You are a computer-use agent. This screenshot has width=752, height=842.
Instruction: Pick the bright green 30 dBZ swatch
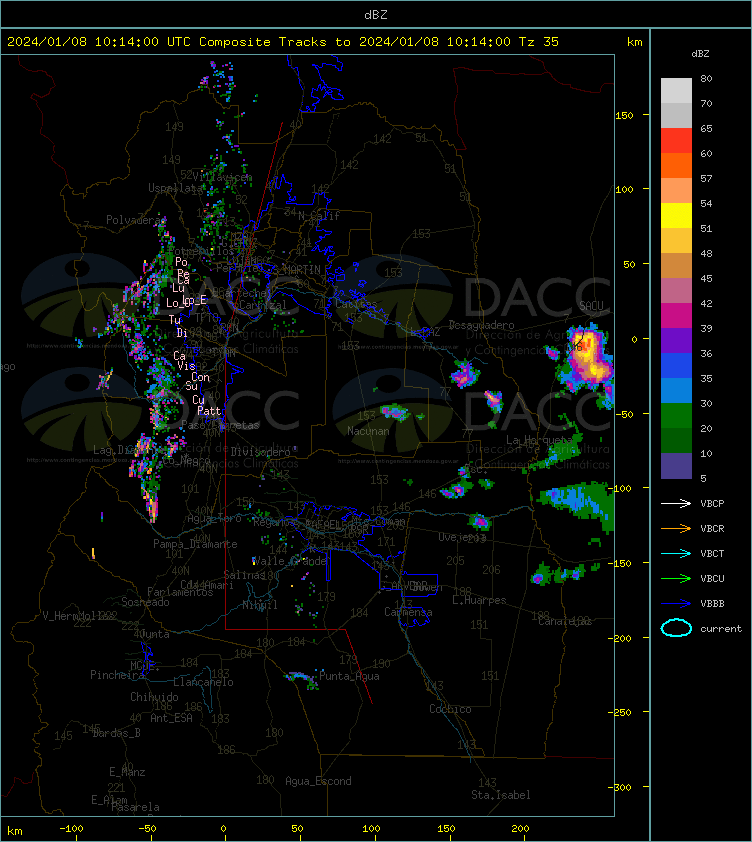pyautogui.click(x=676, y=415)
